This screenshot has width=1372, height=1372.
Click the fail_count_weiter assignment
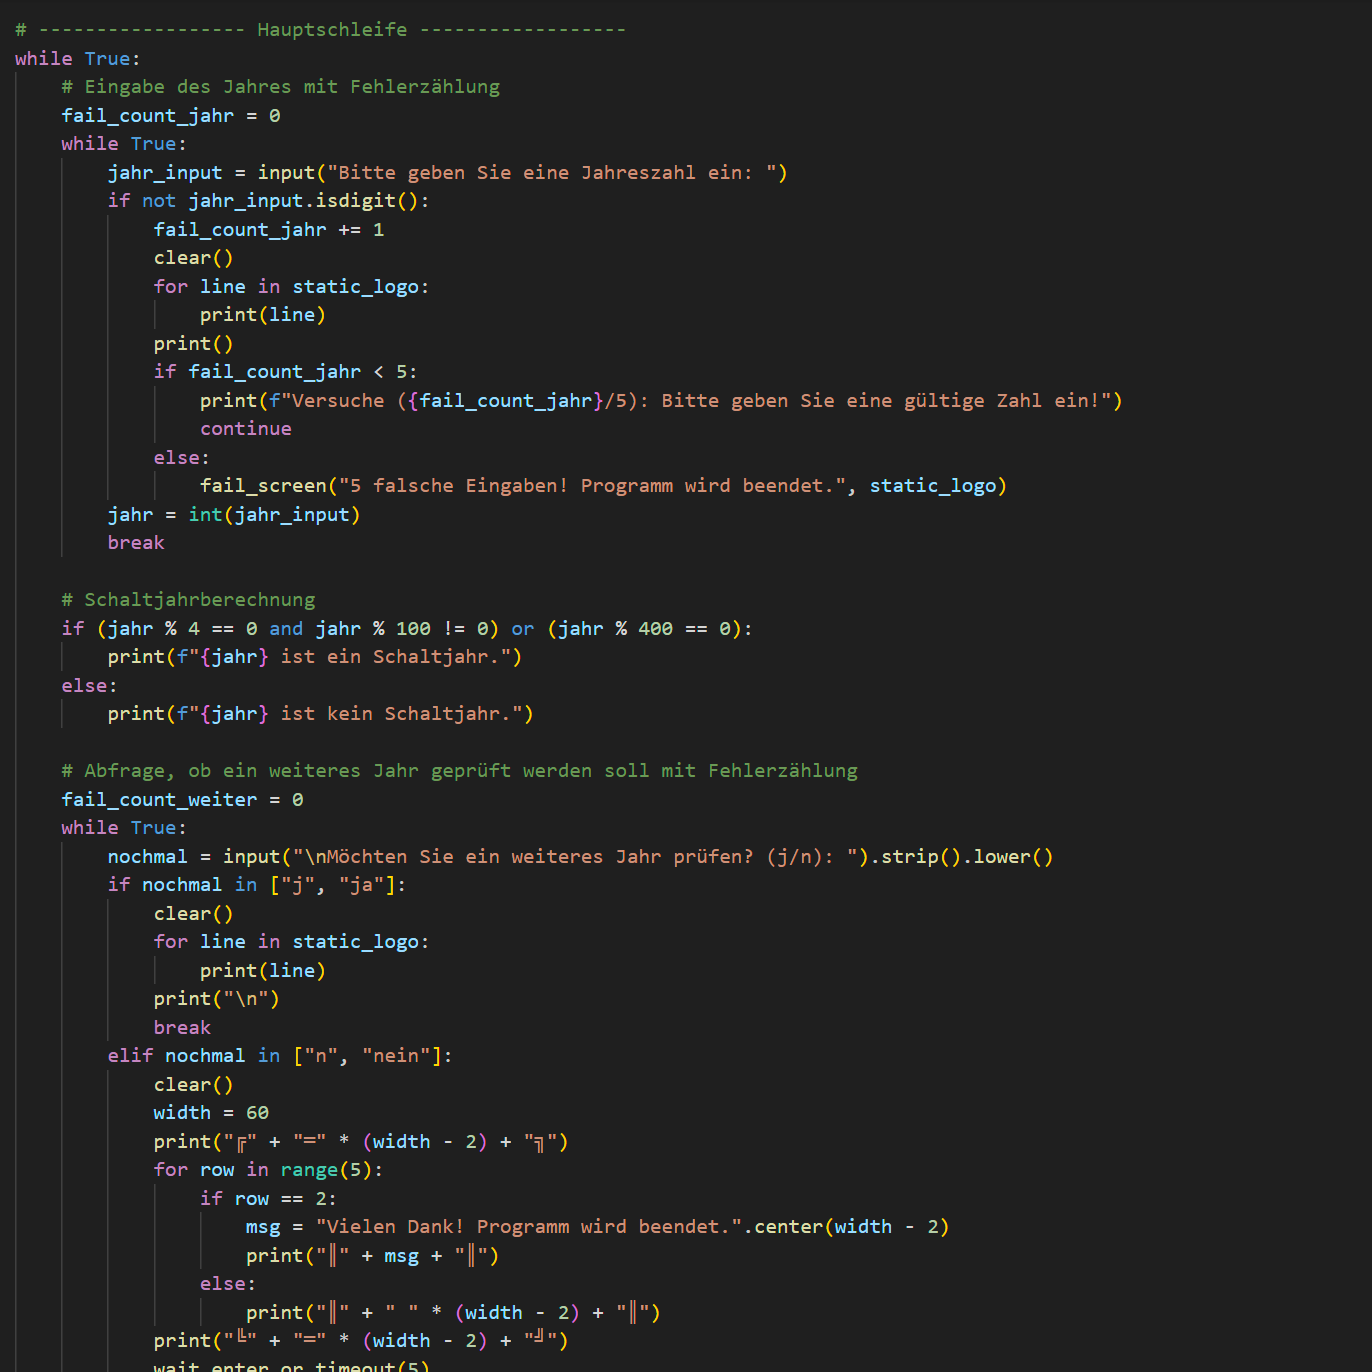159,799
